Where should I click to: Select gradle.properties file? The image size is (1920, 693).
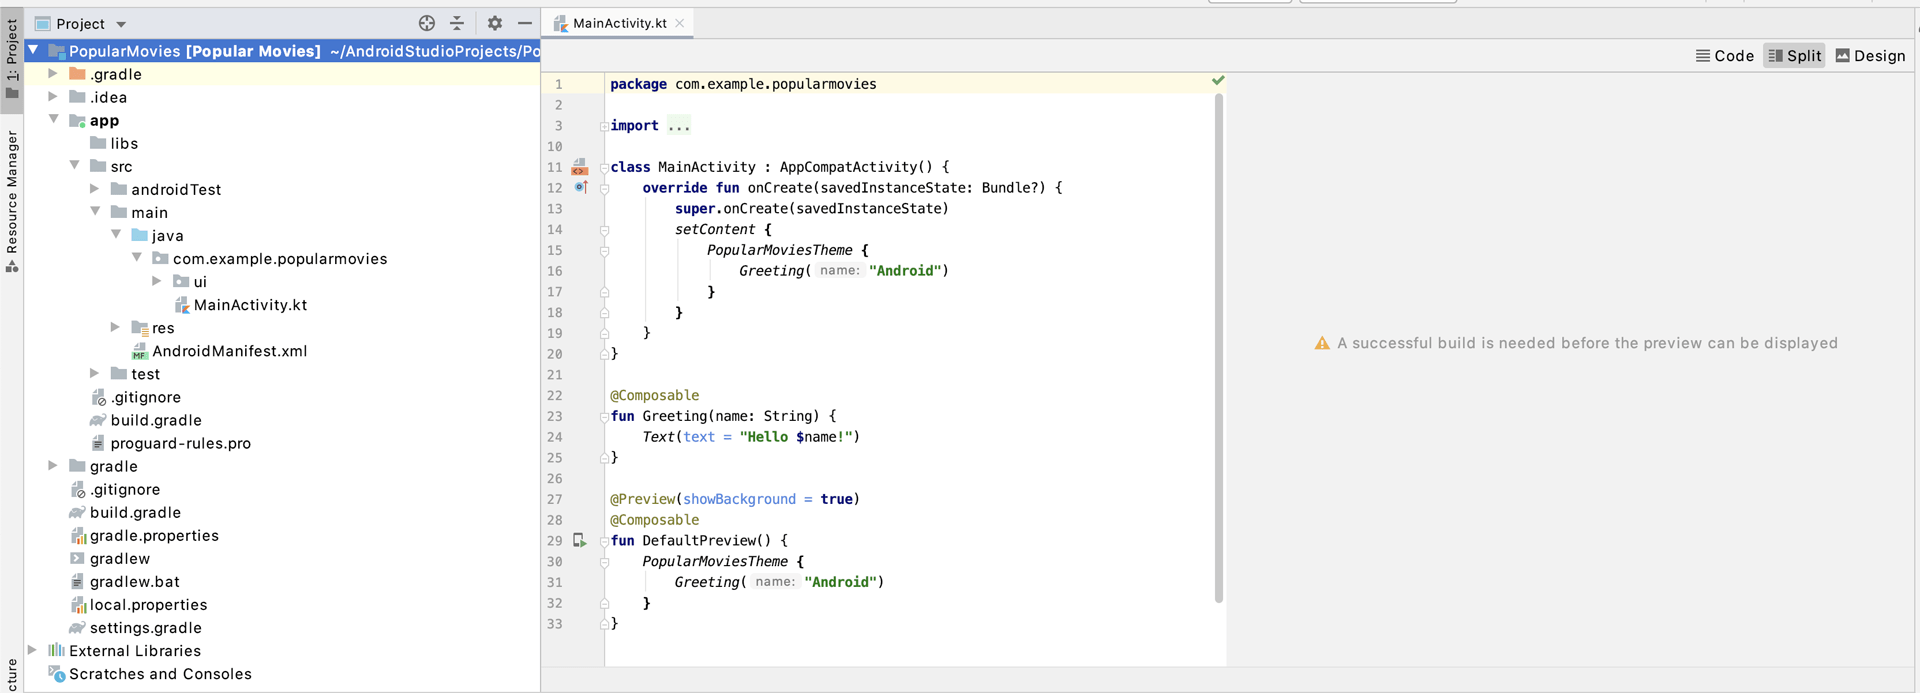click(154, 535)
